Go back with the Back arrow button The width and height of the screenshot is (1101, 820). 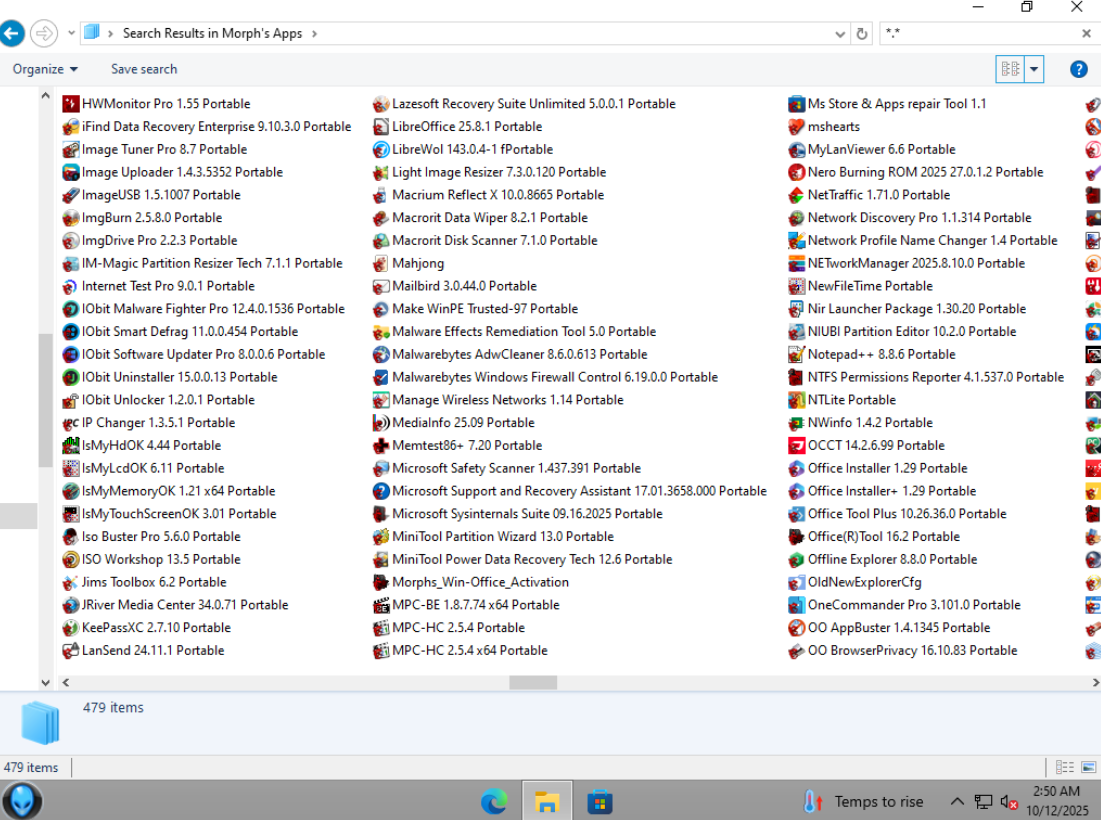[12, 33]
